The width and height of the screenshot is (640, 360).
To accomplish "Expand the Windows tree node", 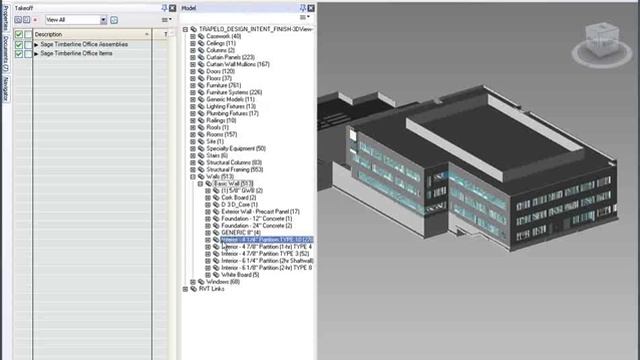I will [193, 282].
